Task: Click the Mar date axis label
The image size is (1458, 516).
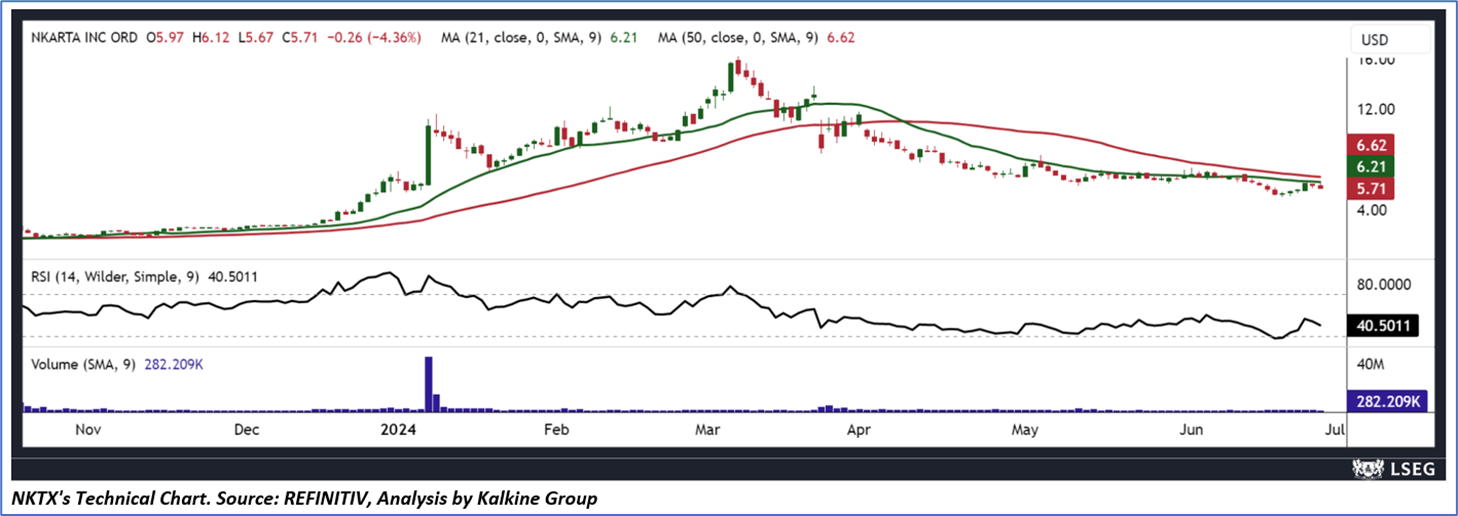Action: (708, 430)
